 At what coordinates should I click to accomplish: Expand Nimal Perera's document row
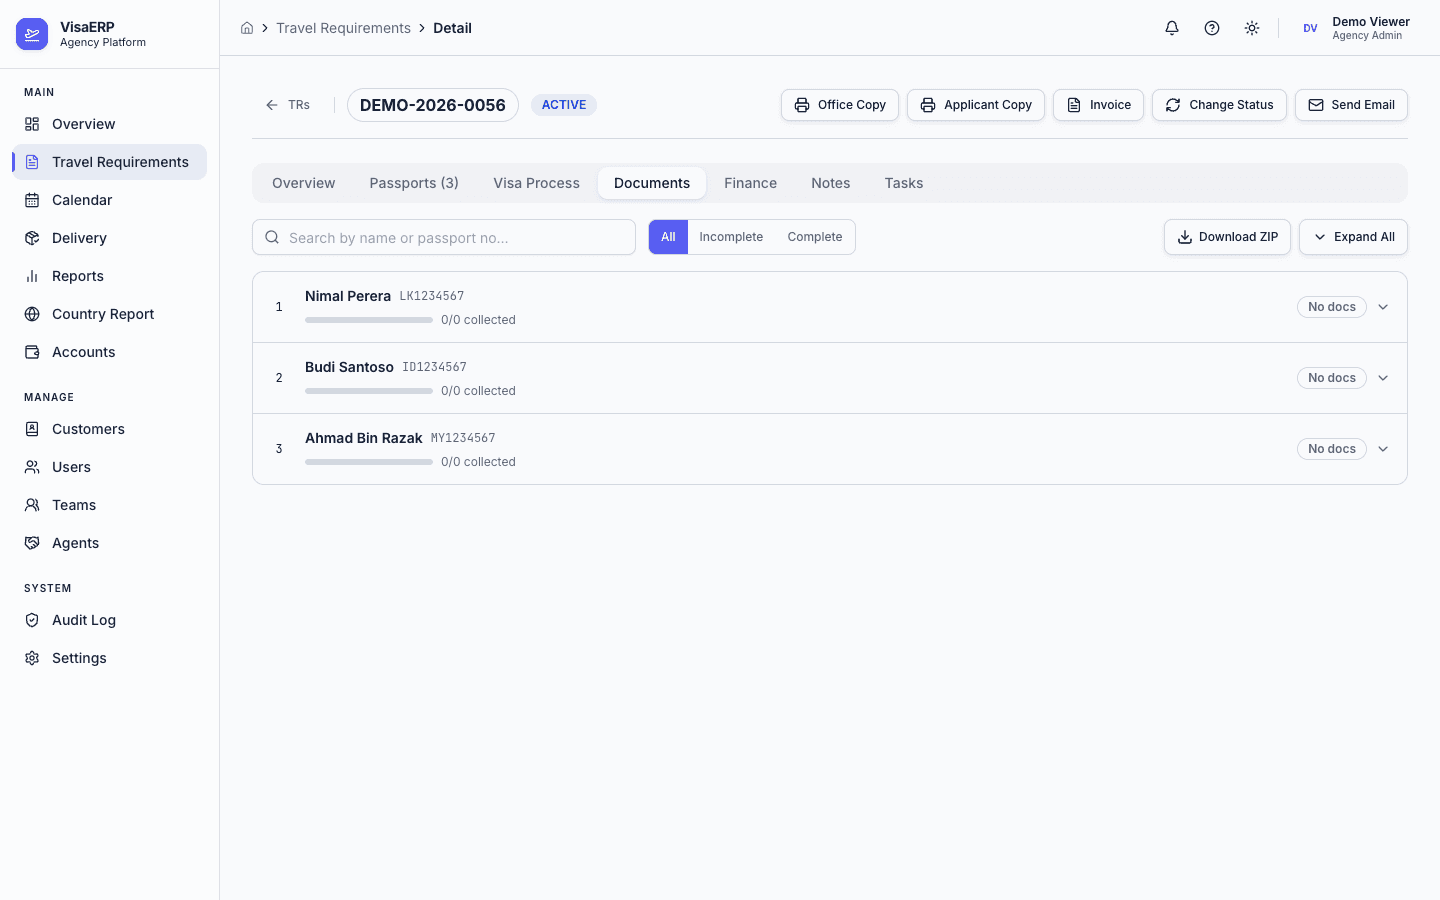pyautogui.click(x=1383, y=307)
